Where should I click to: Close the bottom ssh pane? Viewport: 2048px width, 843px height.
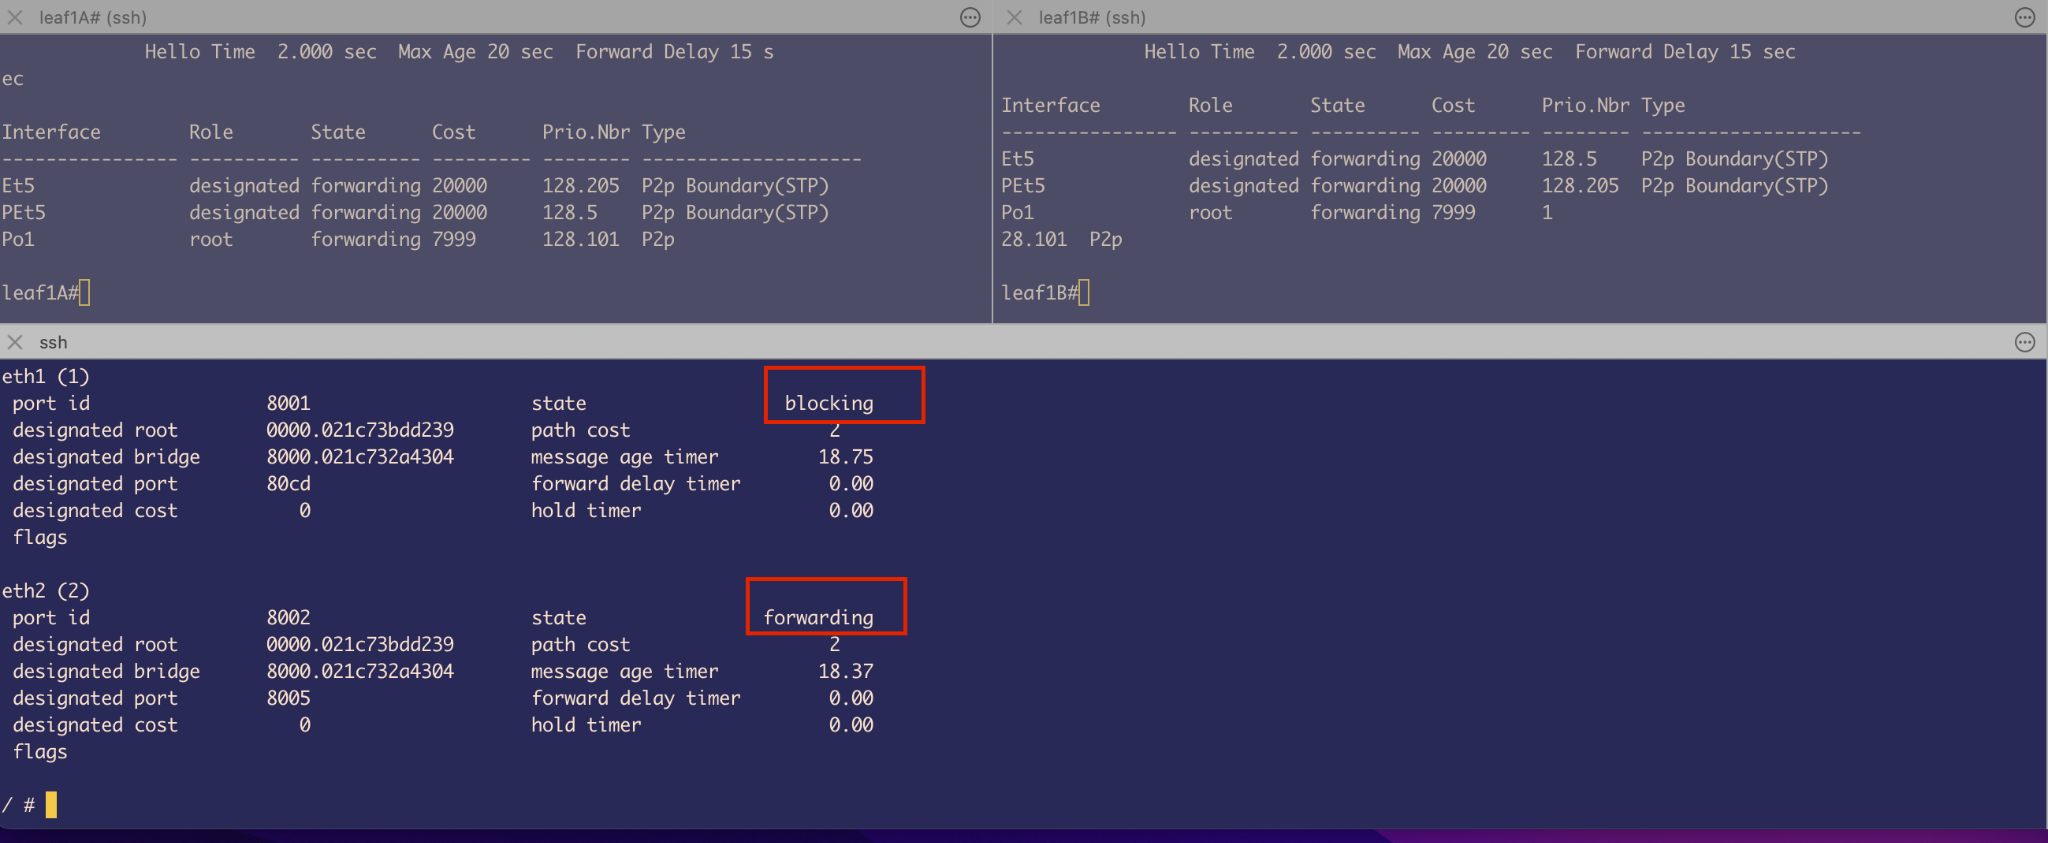[15, 342]
